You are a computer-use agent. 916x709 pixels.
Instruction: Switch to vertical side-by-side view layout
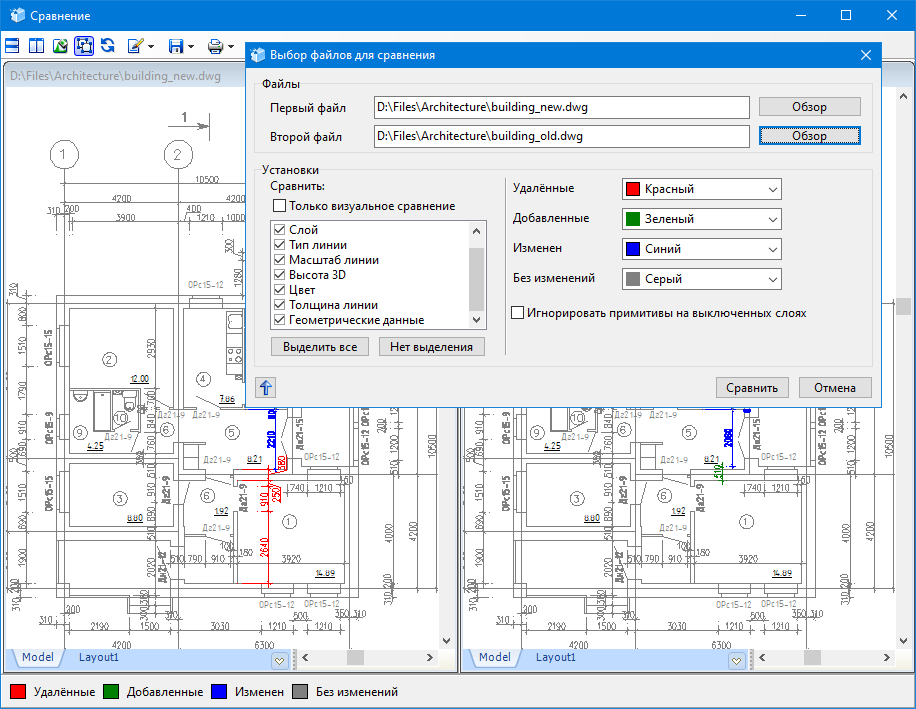click(36, 46)
